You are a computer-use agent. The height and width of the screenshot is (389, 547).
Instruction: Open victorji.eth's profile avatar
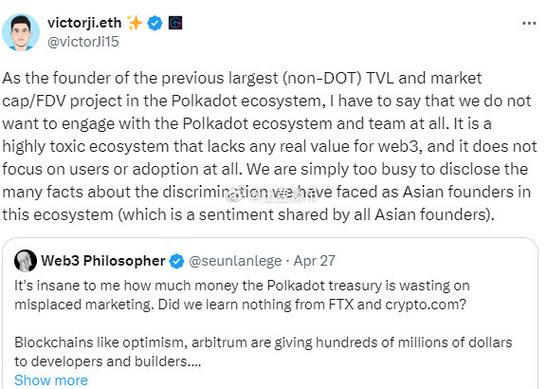(21, 32)
